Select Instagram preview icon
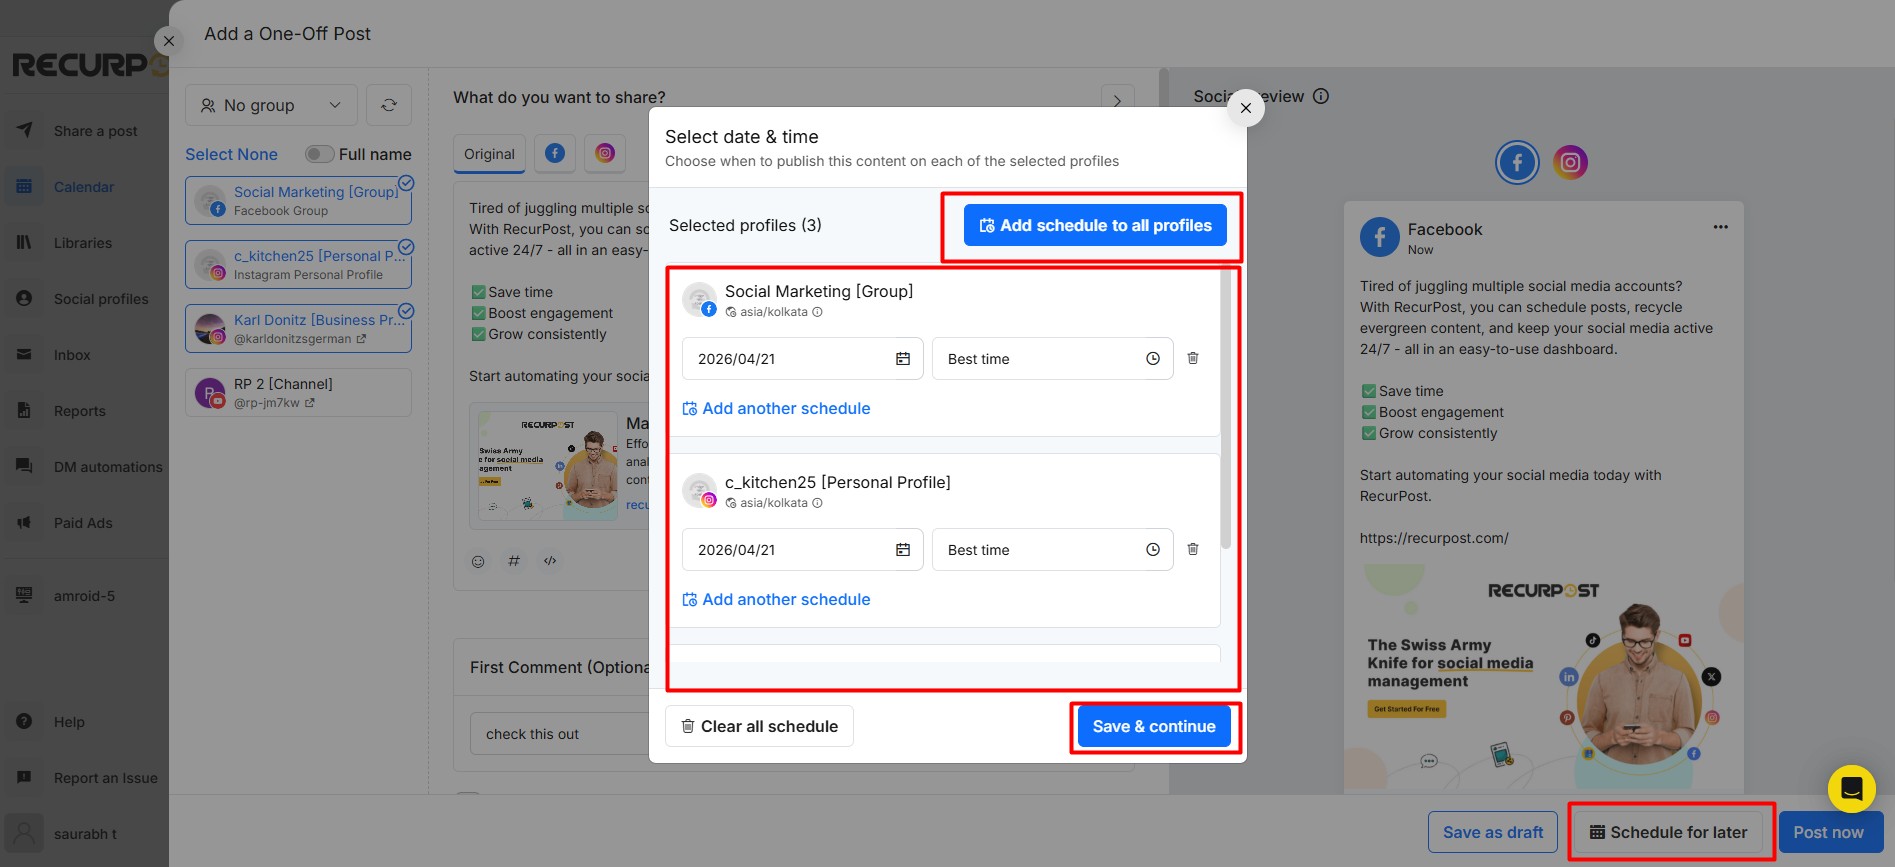This screenshot has height=867, width=1895. [1570, 162]
